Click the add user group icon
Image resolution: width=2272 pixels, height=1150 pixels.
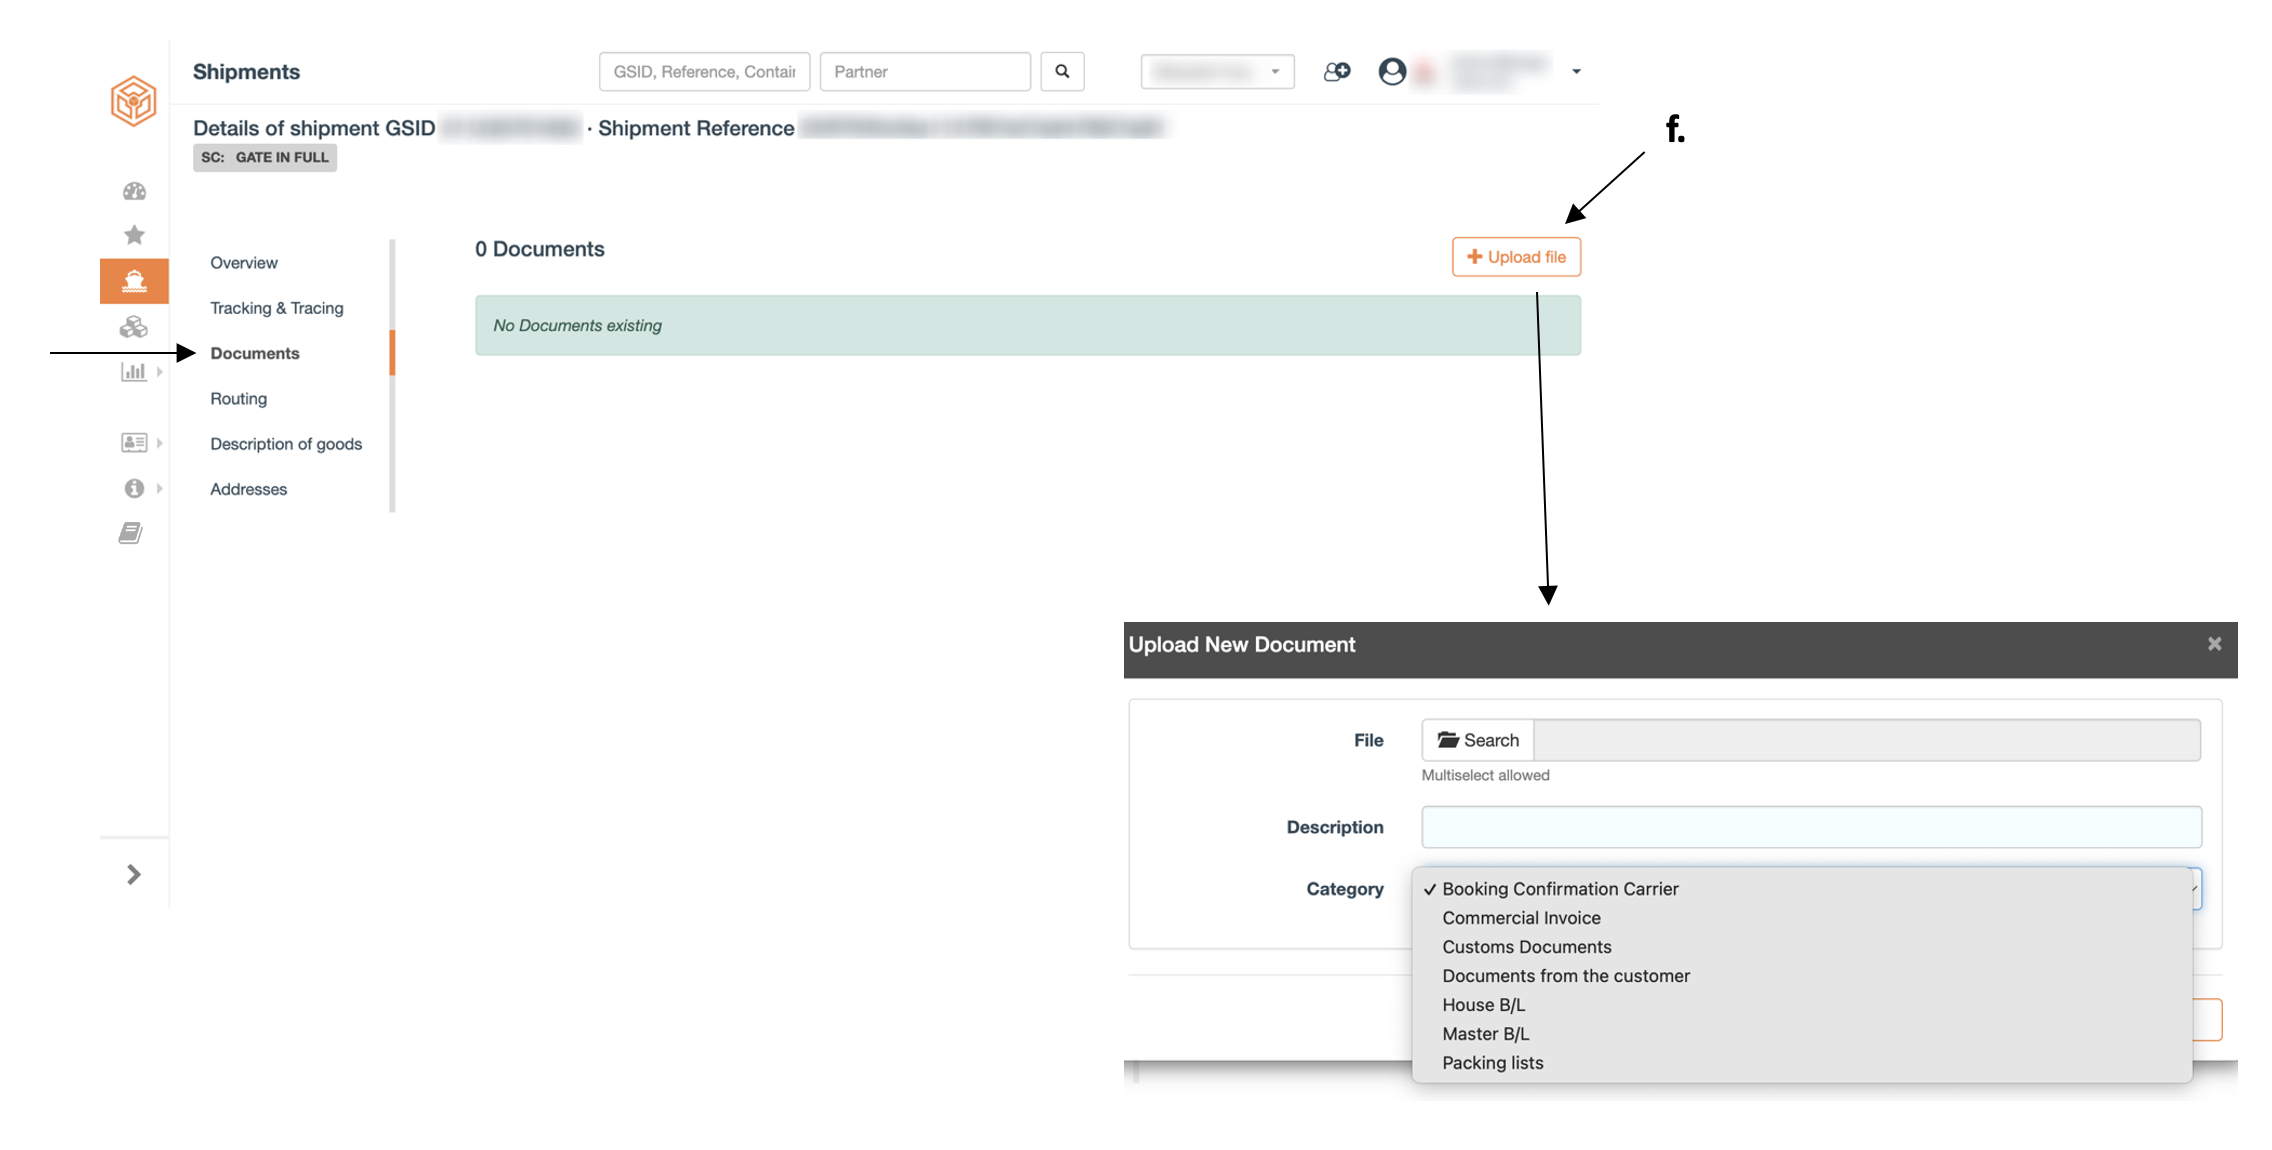[x=1337, y=72]
